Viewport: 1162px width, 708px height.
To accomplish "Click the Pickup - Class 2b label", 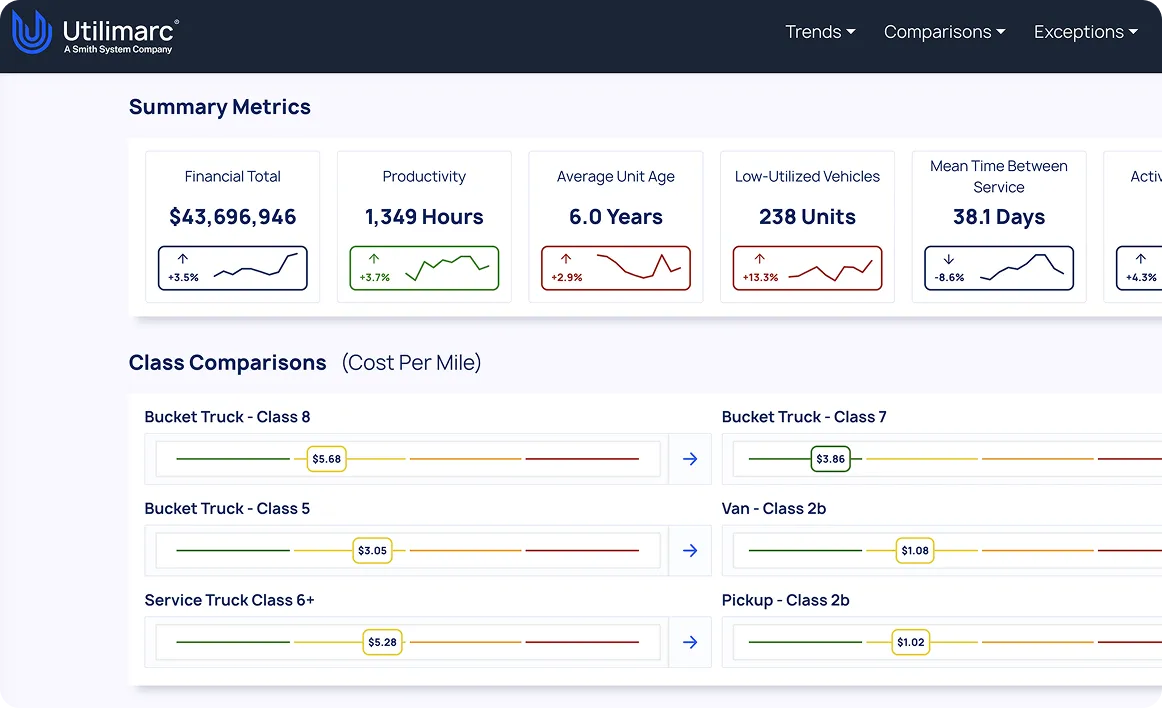I will [786, 601].
